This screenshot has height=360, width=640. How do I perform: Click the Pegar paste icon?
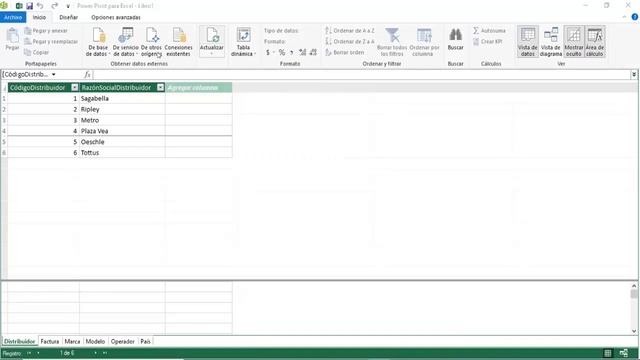12,40
